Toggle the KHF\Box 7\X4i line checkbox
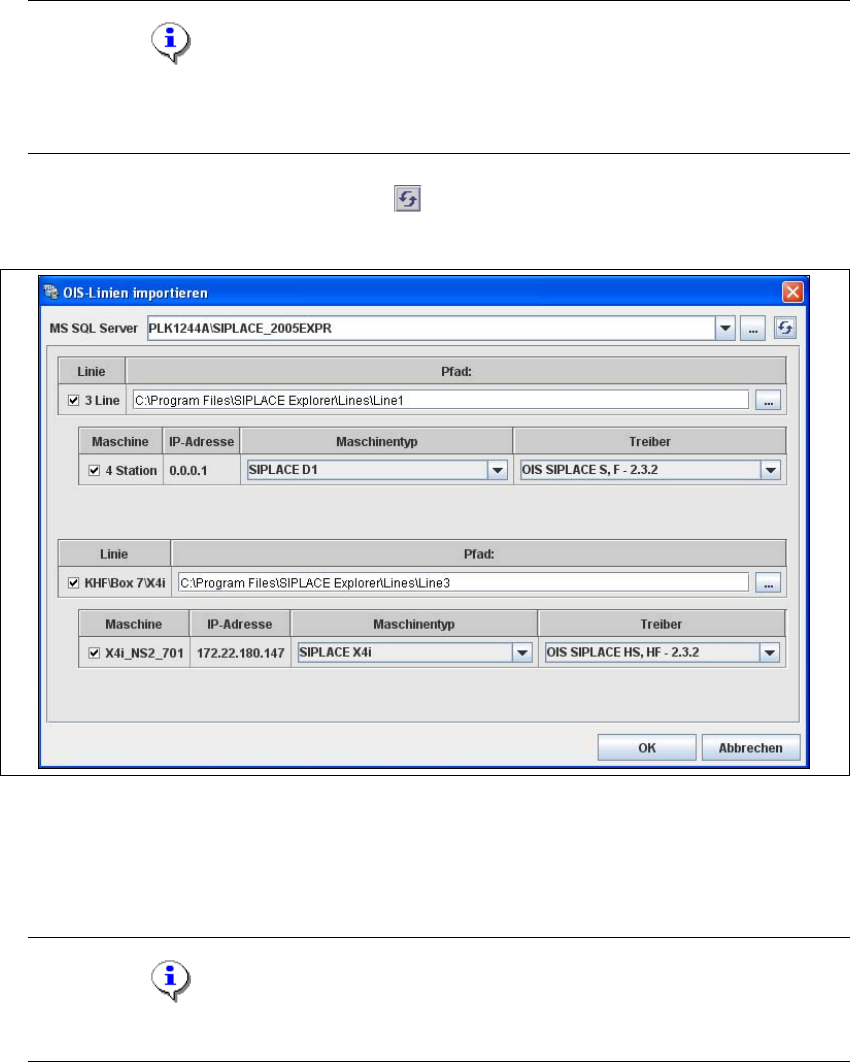The height and width of the screenshot is (1062, 850). click(x=74, y=582)
